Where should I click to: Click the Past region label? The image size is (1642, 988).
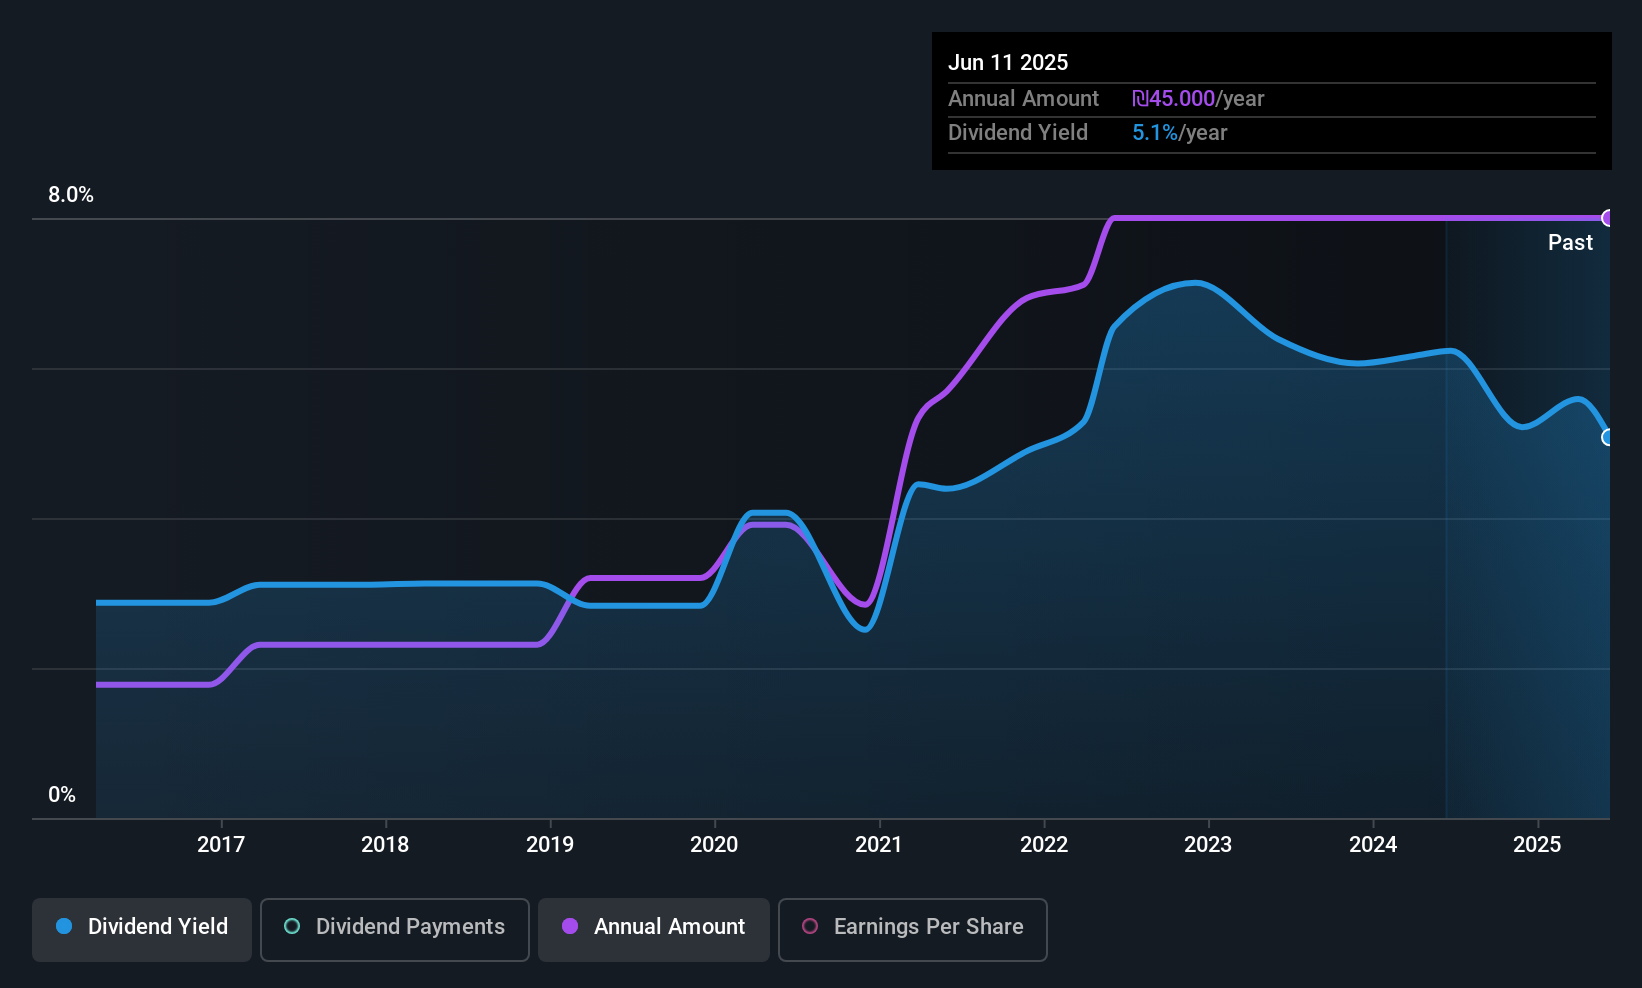pyautogui.click(x=1570, y=243)
